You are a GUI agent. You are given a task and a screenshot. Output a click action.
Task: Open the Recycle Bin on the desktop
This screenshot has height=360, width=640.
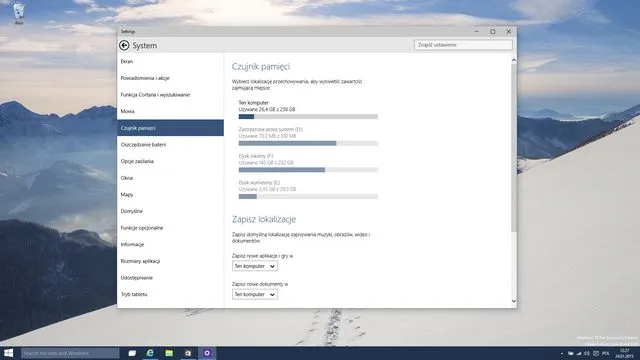pos(19,13)
